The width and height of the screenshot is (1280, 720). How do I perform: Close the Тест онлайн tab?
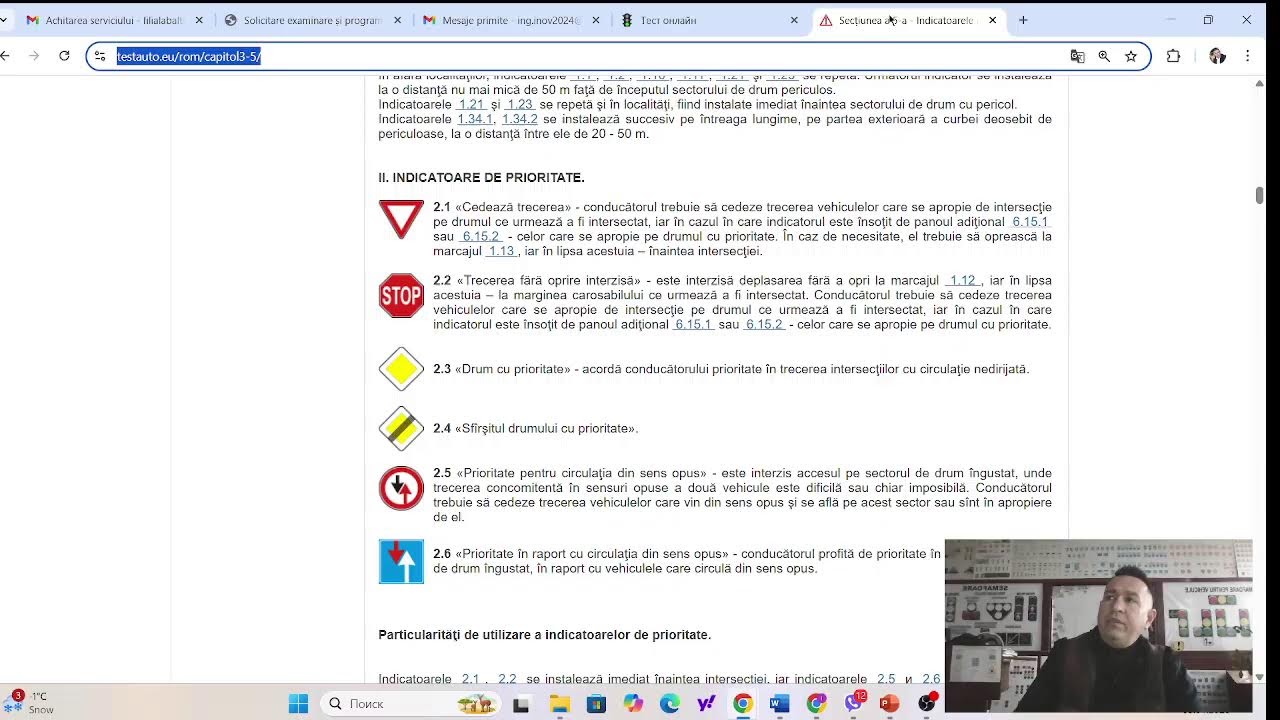(x=794, y=20)
